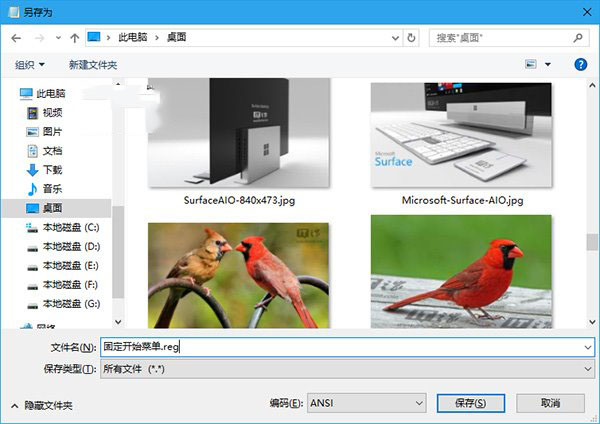Select 桌面 in the address path
The height and width of the screenshot is (424, 600).
coord(176,37)
